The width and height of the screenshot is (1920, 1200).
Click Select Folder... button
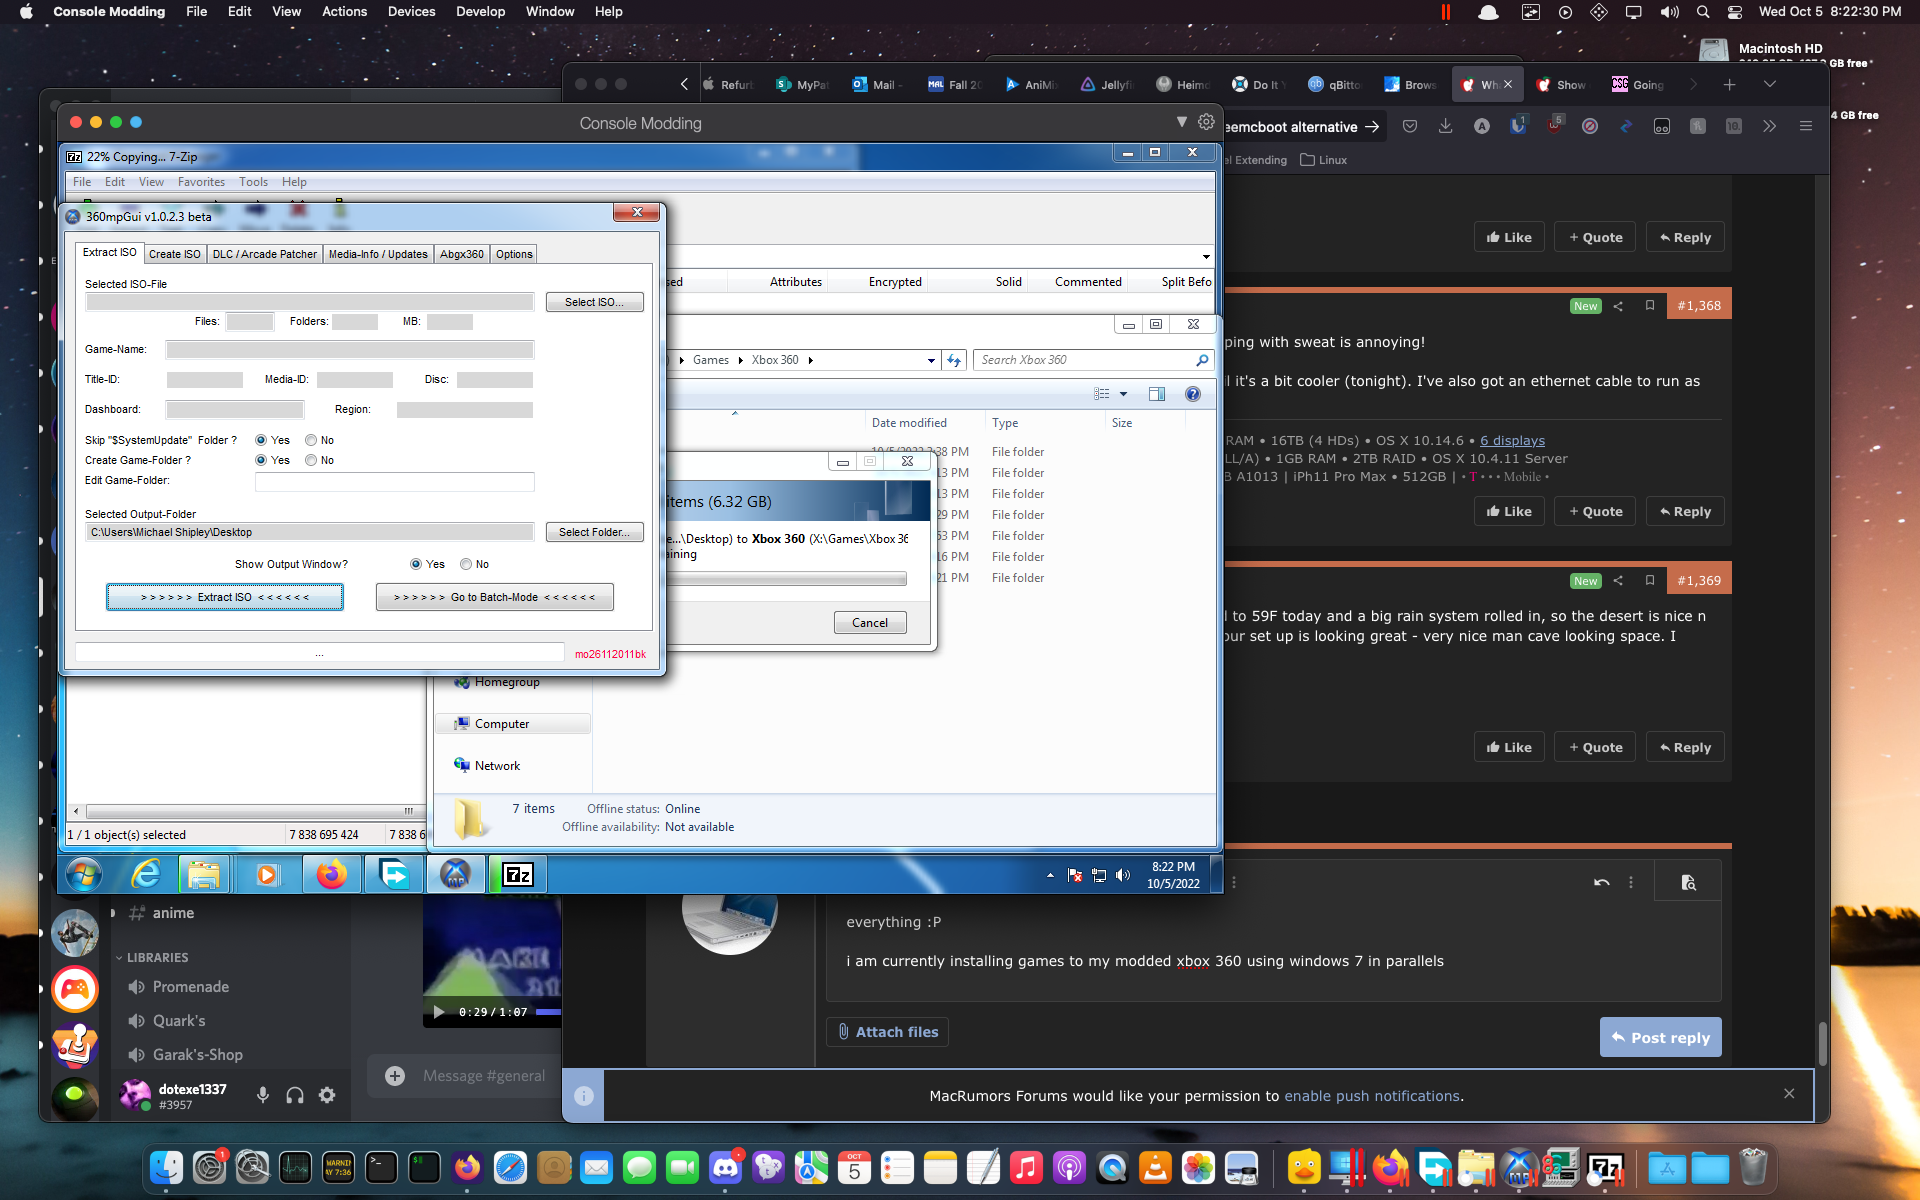594,532
